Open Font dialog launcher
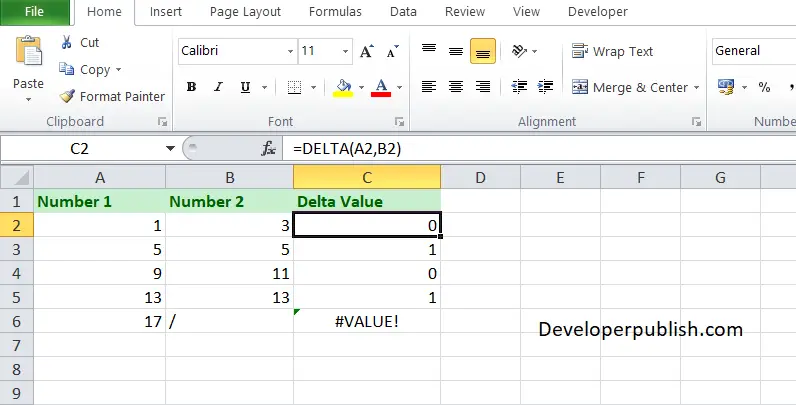796x405 pixels. coord(400,122)
